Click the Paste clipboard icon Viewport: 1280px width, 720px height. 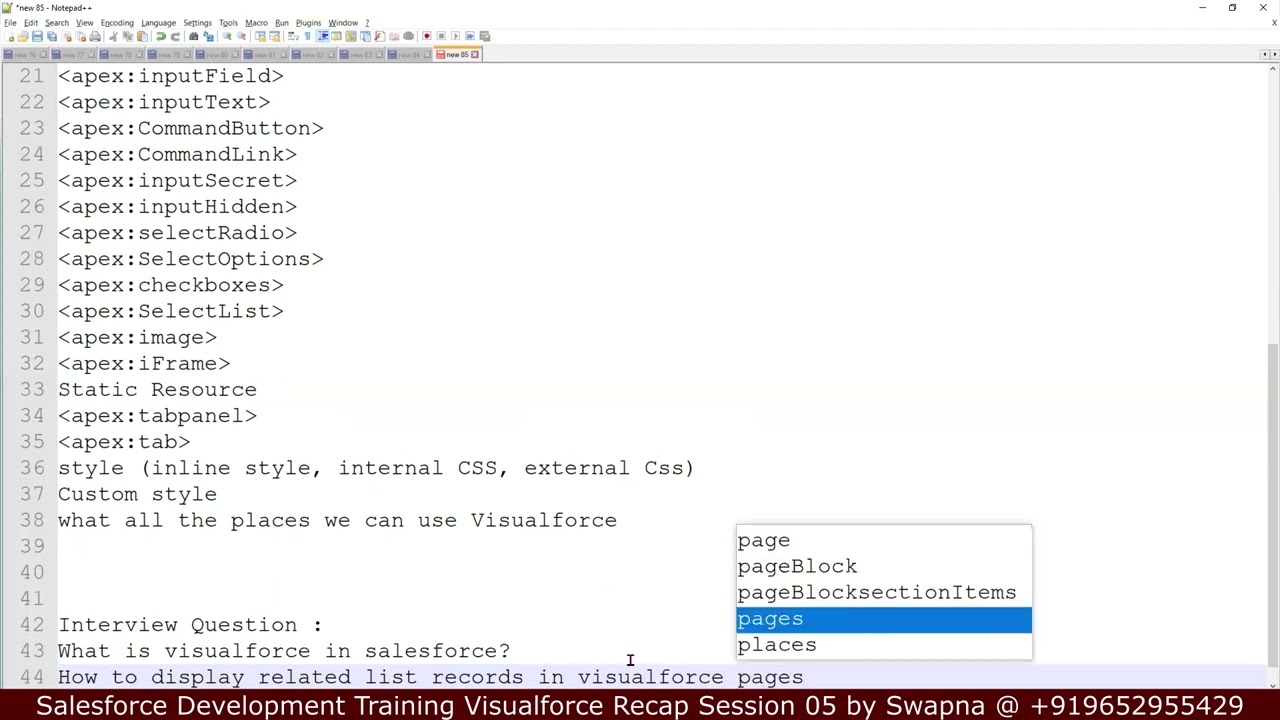pyautogui.click(x=142, y=36)
